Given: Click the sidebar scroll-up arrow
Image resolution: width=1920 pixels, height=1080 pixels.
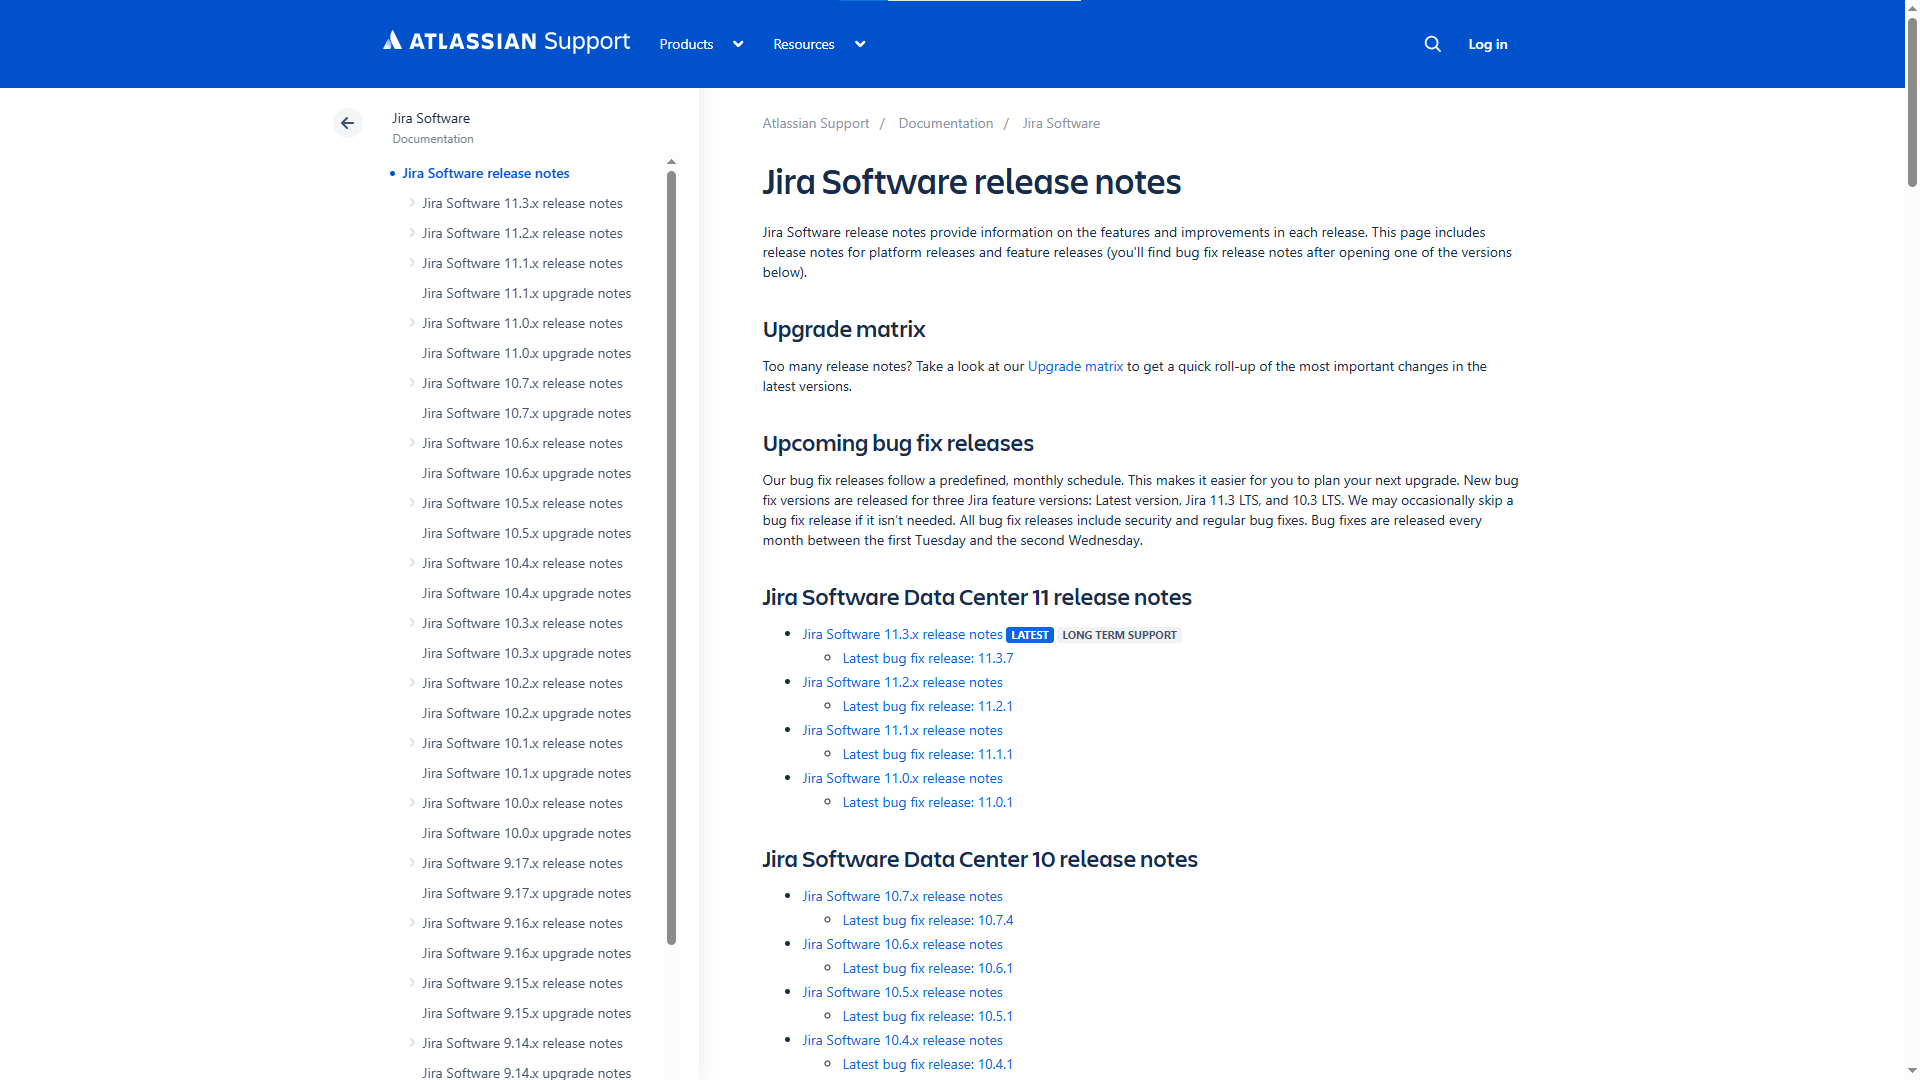Looking at the screenshot, I should click(x=671, y=161).
